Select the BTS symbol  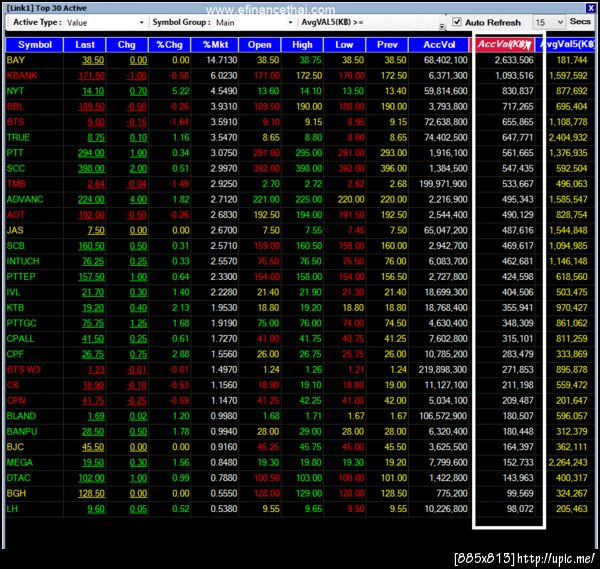15,122
